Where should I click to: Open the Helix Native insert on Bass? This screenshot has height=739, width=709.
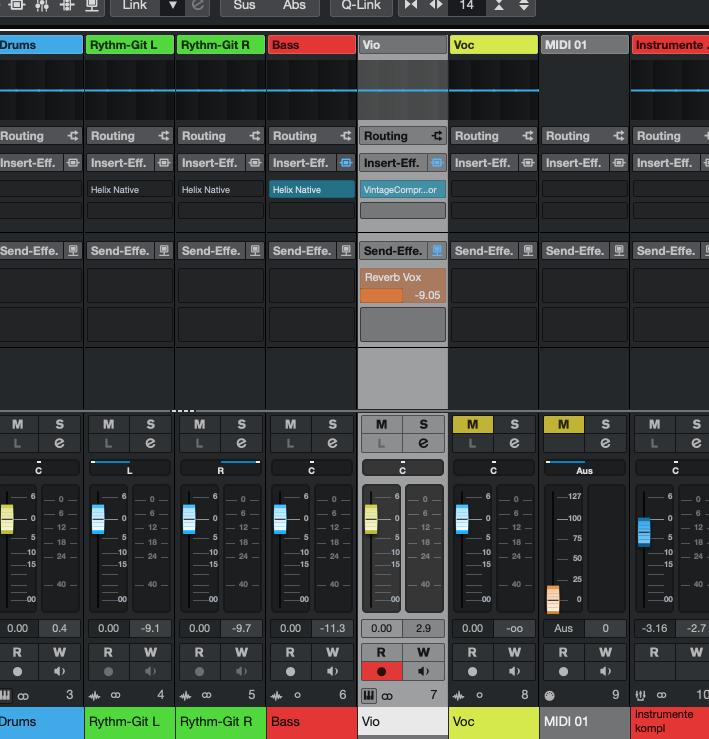[x=311, y=189]
